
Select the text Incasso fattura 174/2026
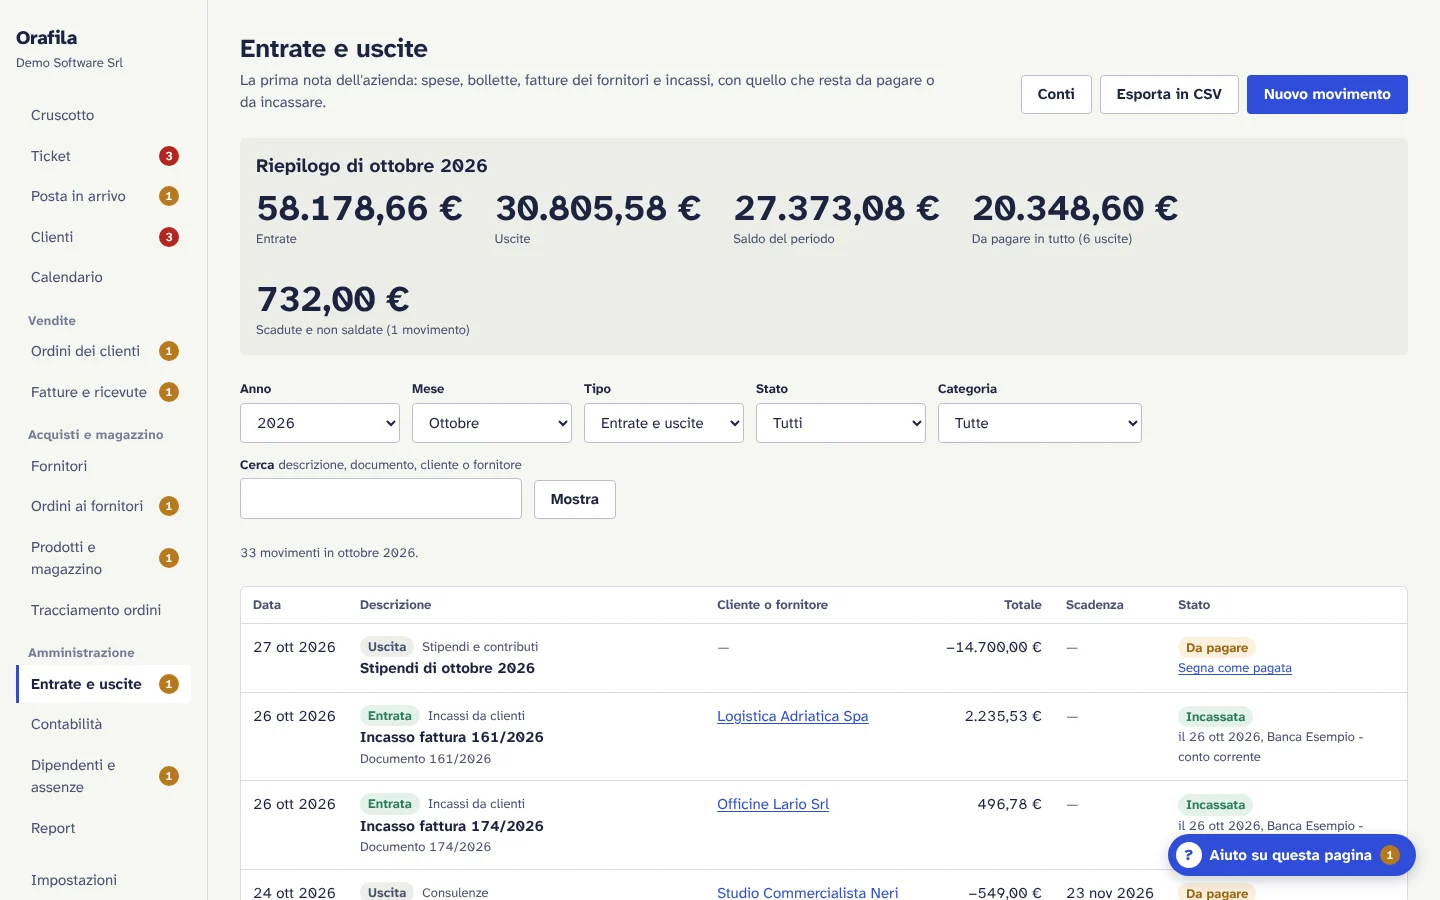[x=452, y=826]
